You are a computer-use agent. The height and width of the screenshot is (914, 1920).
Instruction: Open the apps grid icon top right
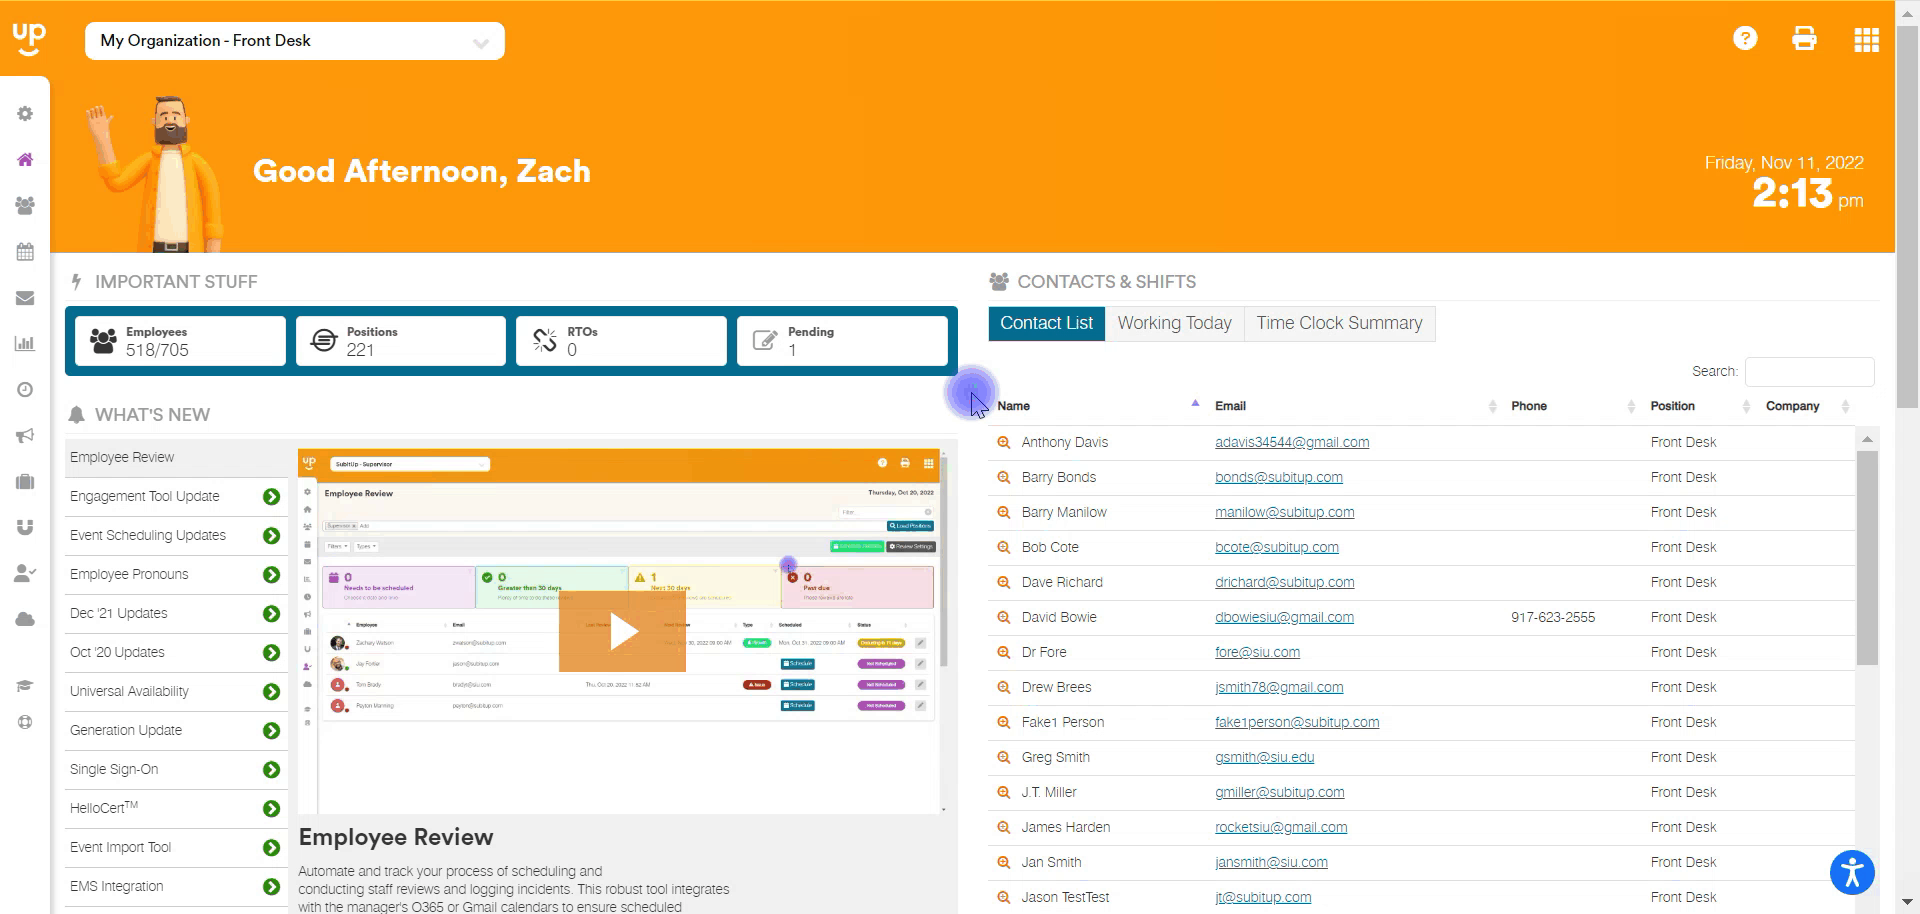pos(1866,40)
